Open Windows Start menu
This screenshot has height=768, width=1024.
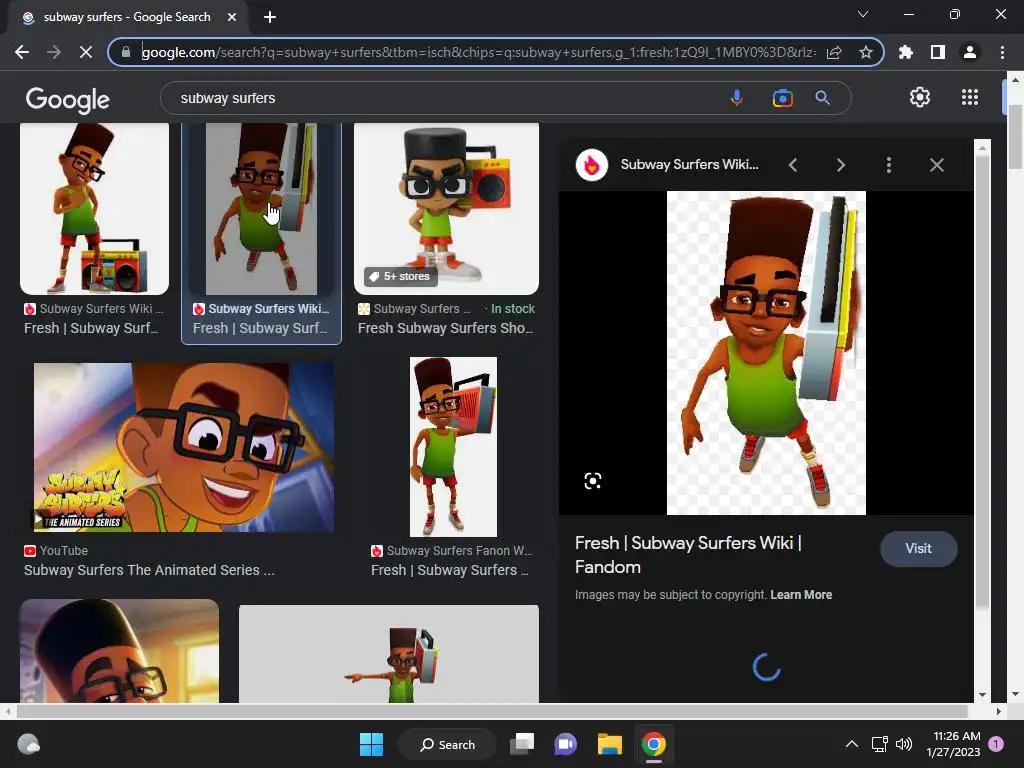372,744
